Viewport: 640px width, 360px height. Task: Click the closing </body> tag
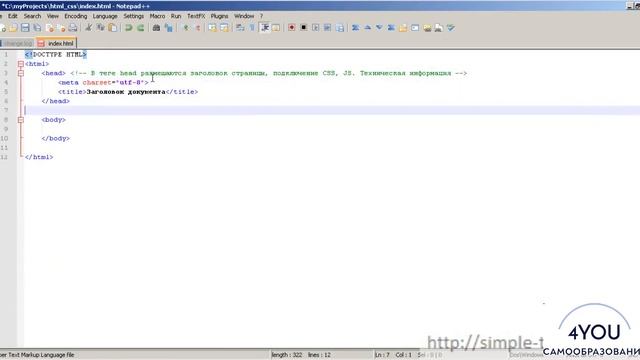point(56,138)
